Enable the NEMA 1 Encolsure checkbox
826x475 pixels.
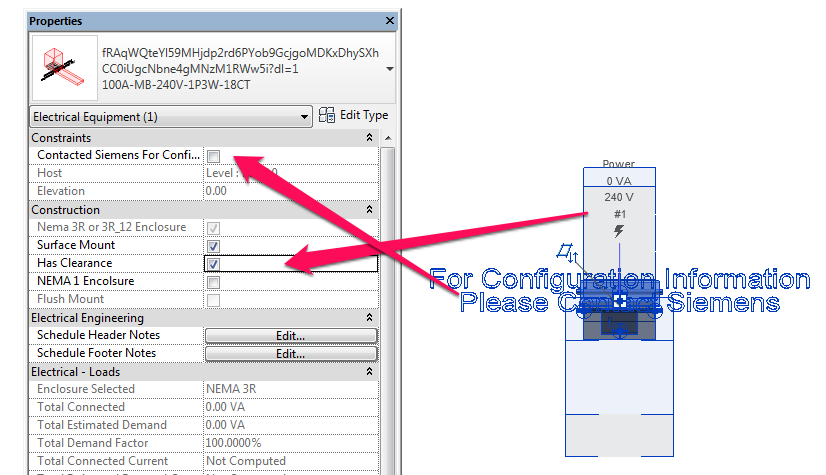click(x=213, y=282)
